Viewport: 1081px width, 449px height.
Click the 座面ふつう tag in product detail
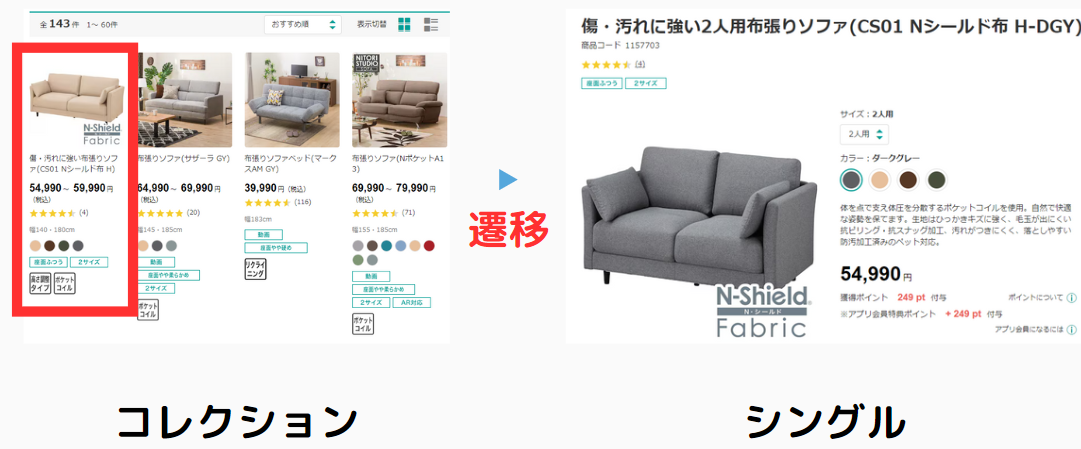pos(601,83)
